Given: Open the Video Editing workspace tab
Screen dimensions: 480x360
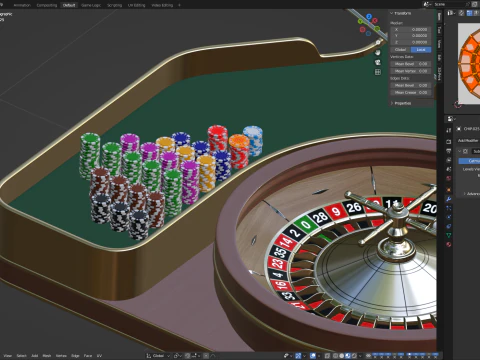Looking at the screenshot, I should coord(162,5).
